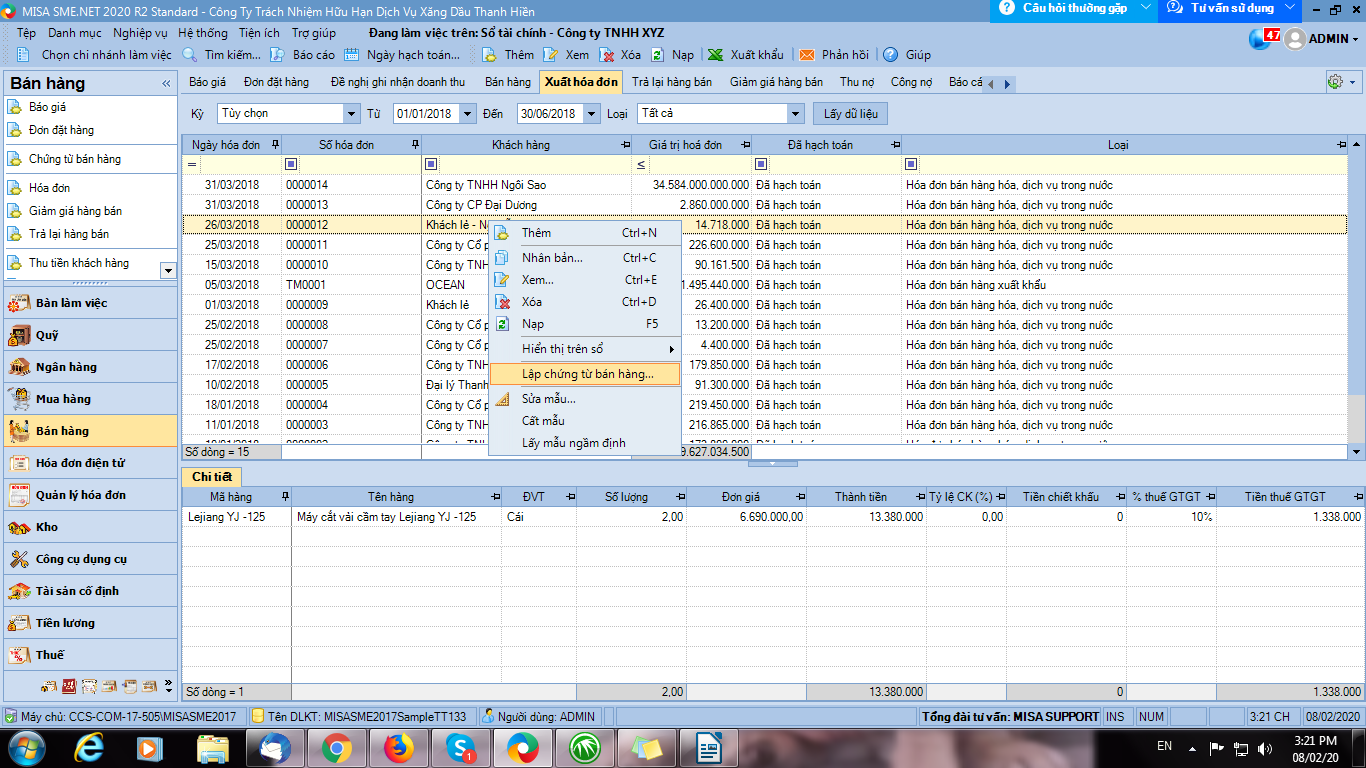Click Google Chrome icon in taskbar
Viewport: 1366px width, 768px height.
point(336,747)
